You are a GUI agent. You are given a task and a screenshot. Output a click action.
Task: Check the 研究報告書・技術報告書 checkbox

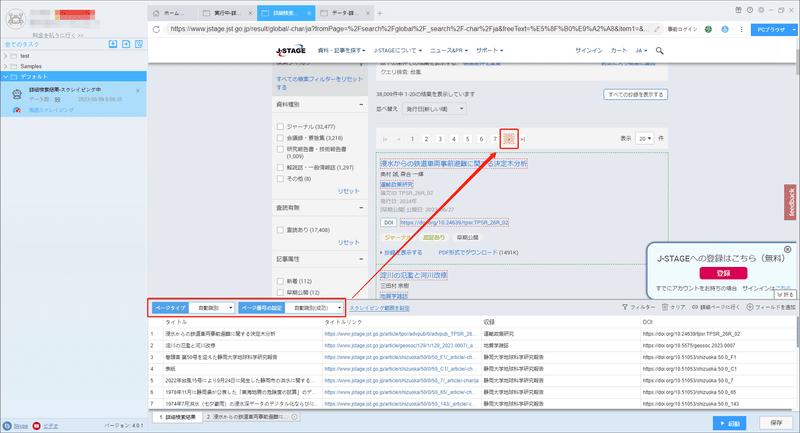tap(280, 149)
